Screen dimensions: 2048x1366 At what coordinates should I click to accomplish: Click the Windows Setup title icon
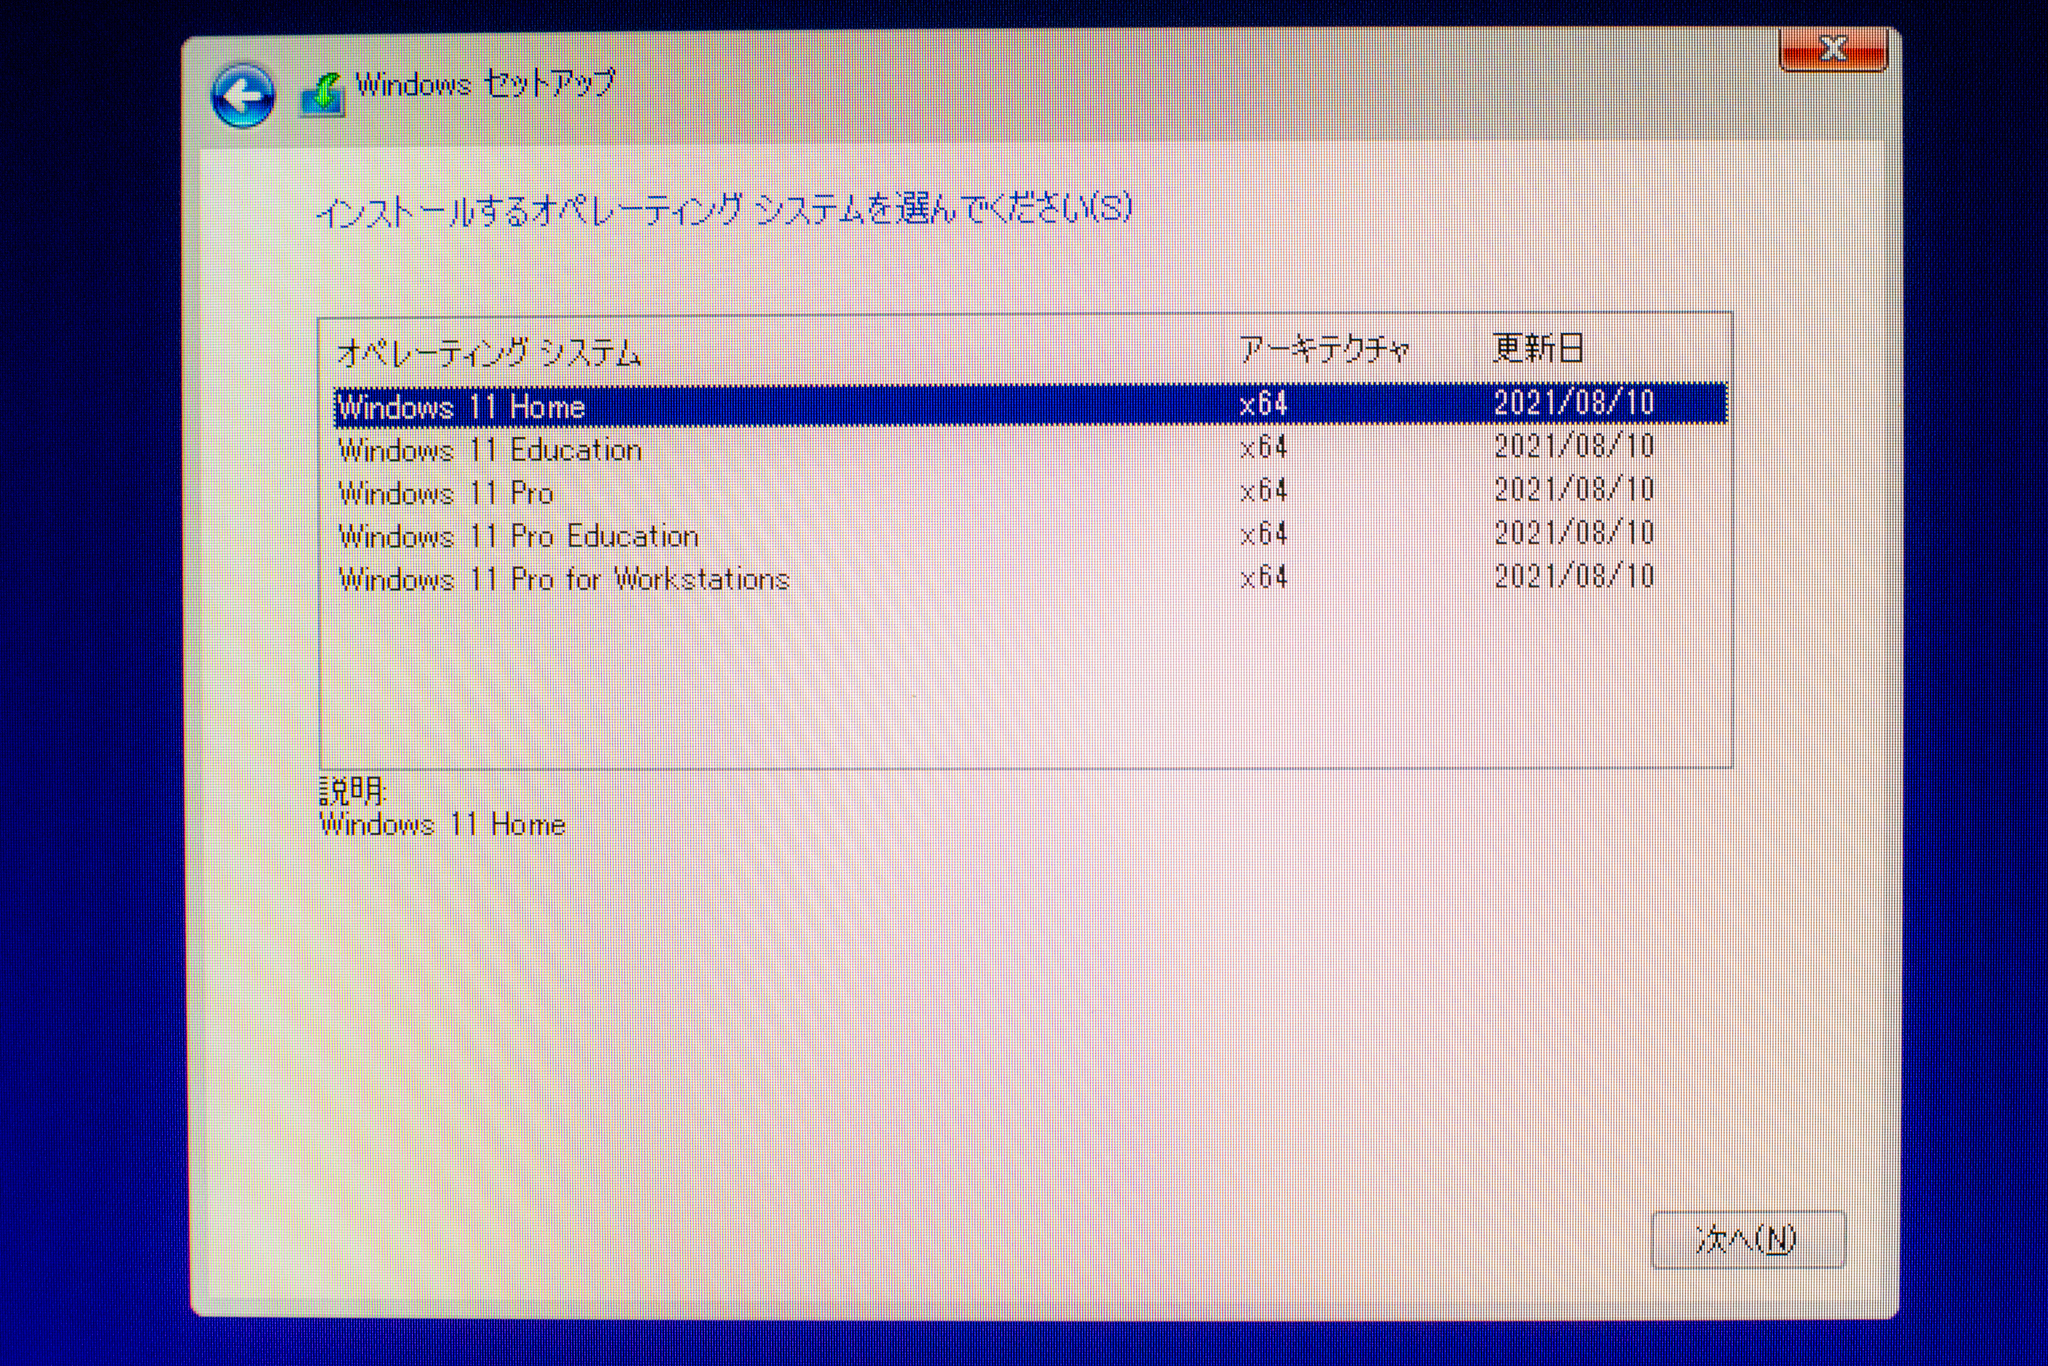pyautogui.click(x=322, y=96)
